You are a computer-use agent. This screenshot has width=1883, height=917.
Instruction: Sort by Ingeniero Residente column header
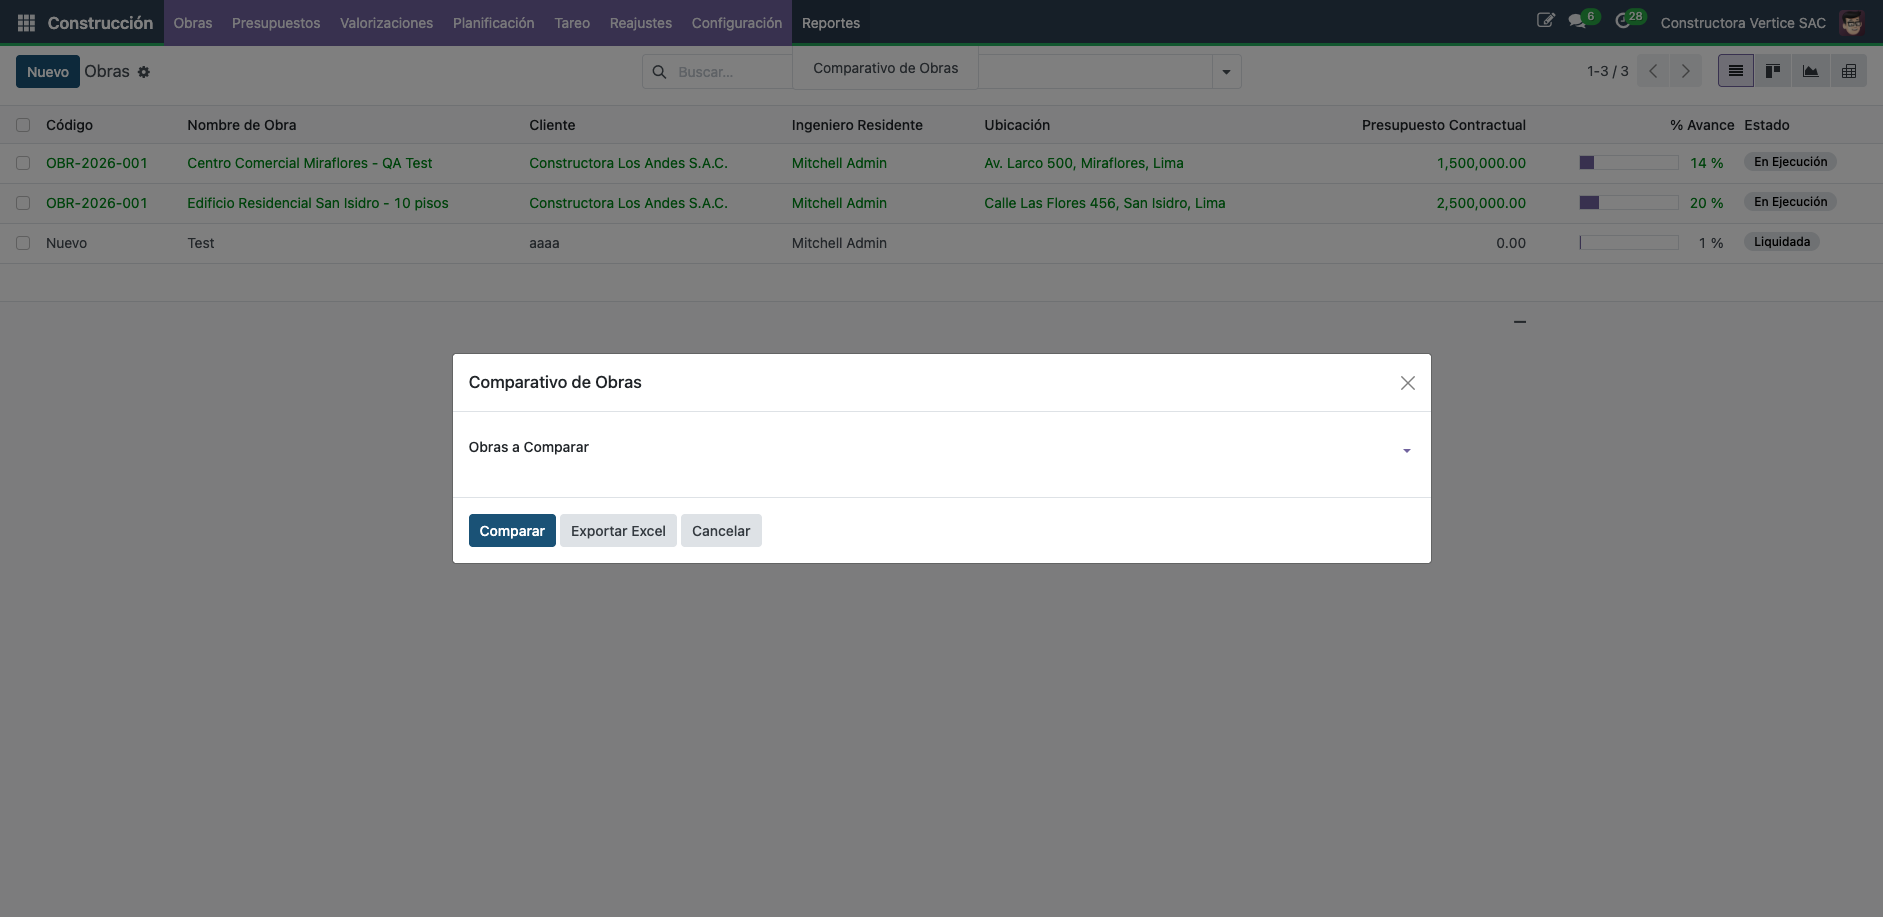(x=857, y=125)
